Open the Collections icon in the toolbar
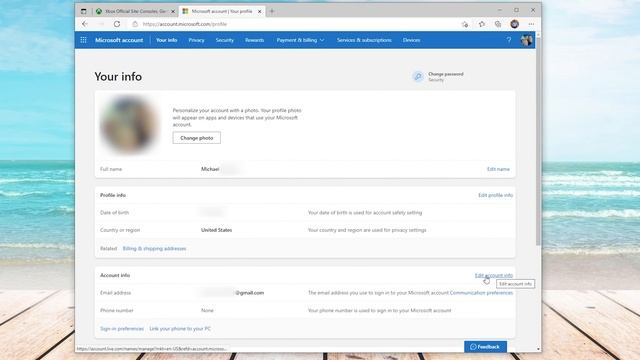This screenshot has height=360, width=640. coord(498,24)
